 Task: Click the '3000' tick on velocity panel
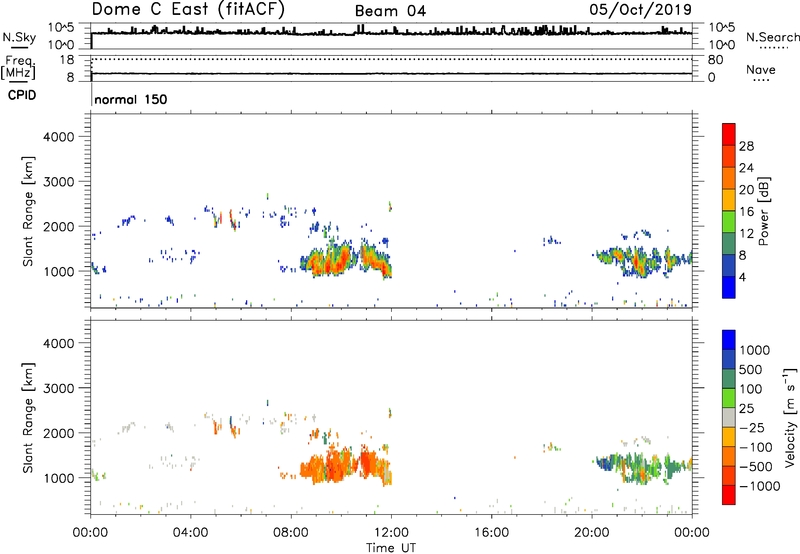point(59,388)
